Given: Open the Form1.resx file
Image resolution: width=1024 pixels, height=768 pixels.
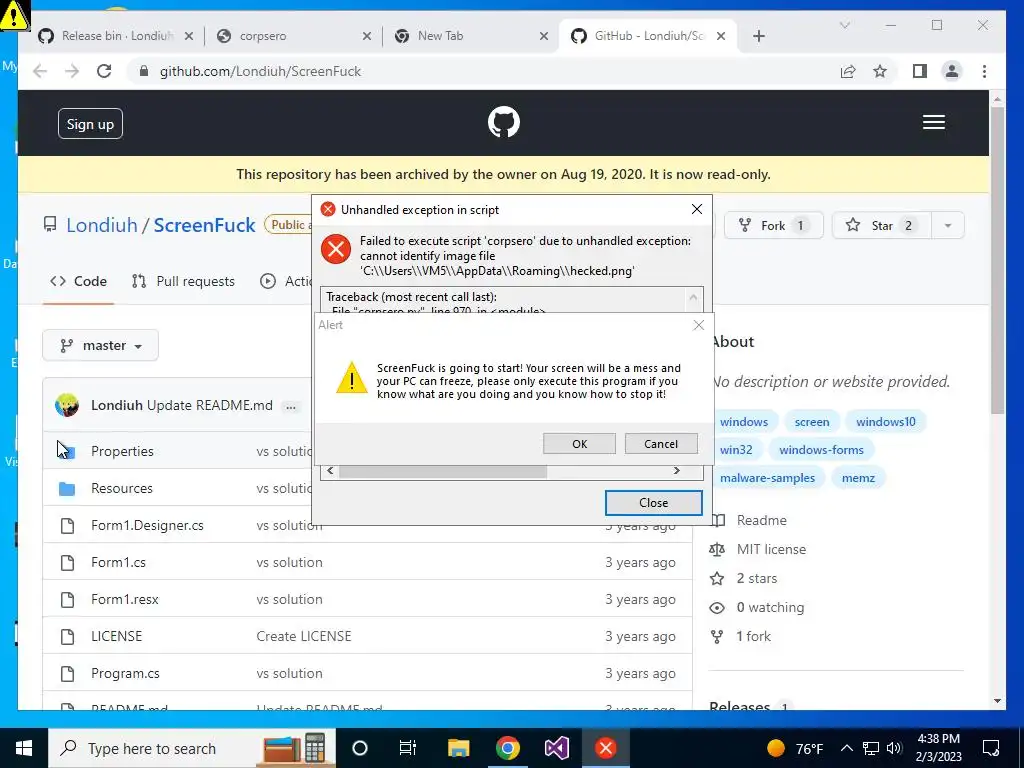Looking at the screenshot, I should click(x=125, y=600).
